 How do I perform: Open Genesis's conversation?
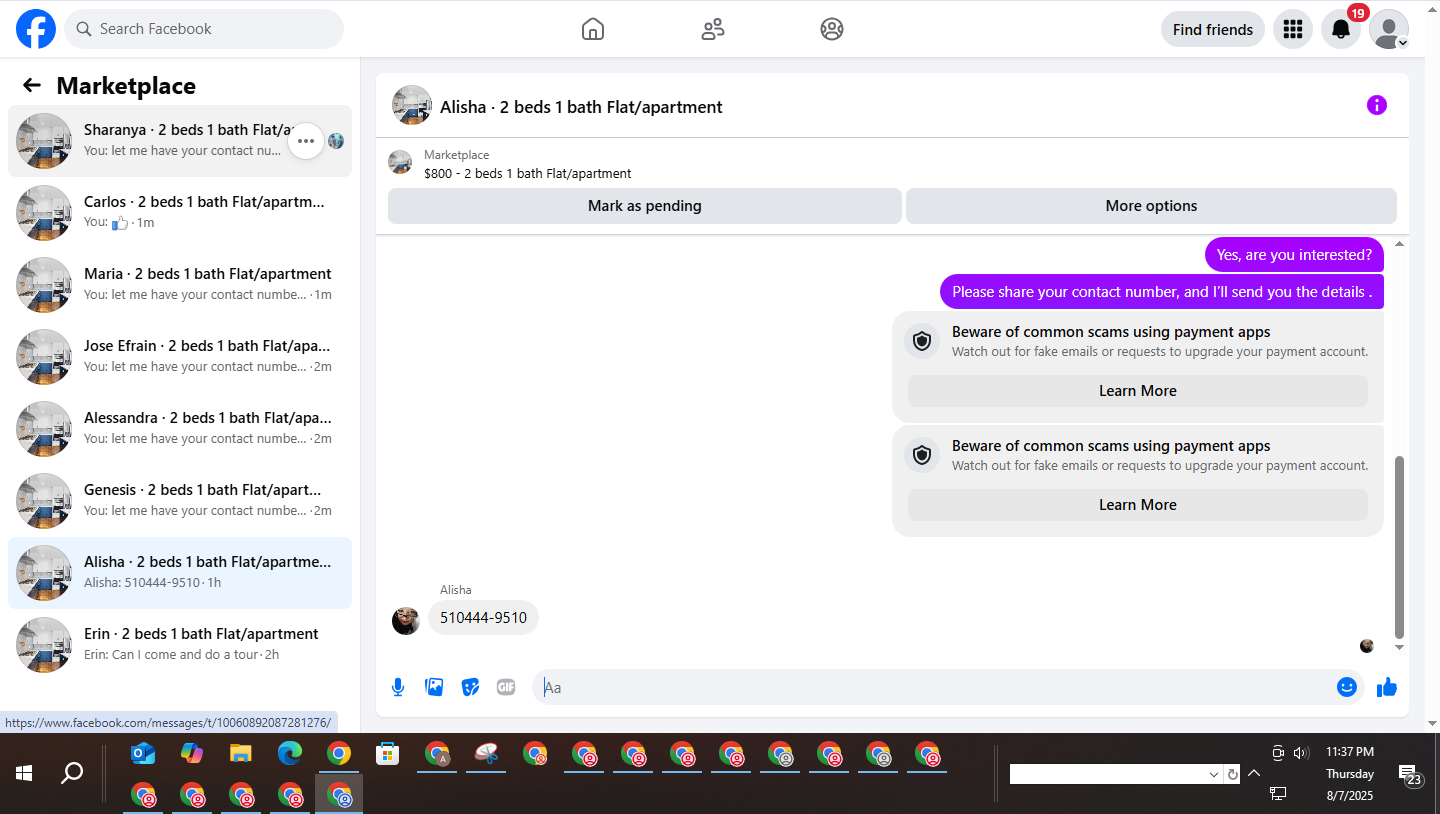(180, 501)
